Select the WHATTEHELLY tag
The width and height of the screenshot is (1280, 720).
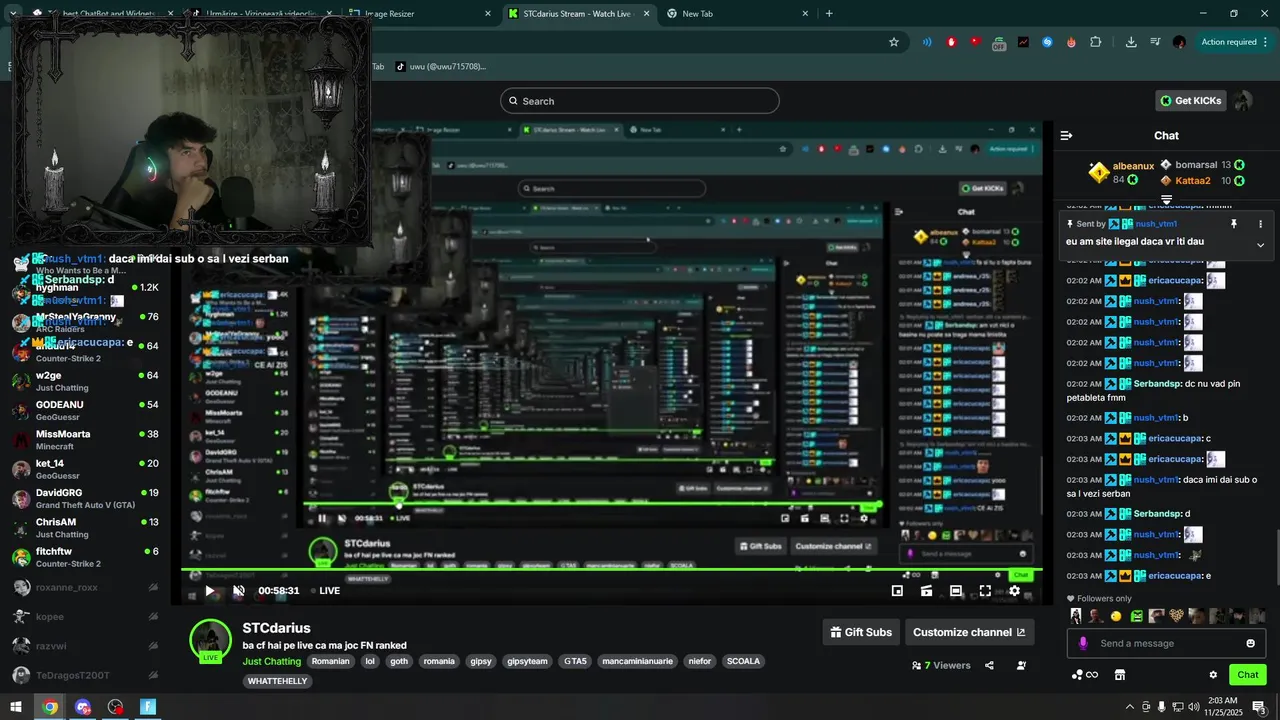[x=277, y=681]
